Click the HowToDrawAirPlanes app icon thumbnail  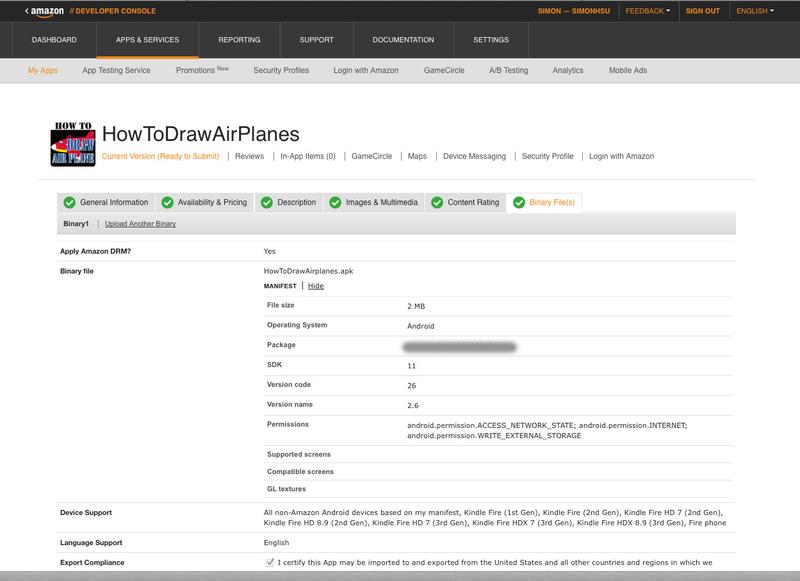pos(72,145)
